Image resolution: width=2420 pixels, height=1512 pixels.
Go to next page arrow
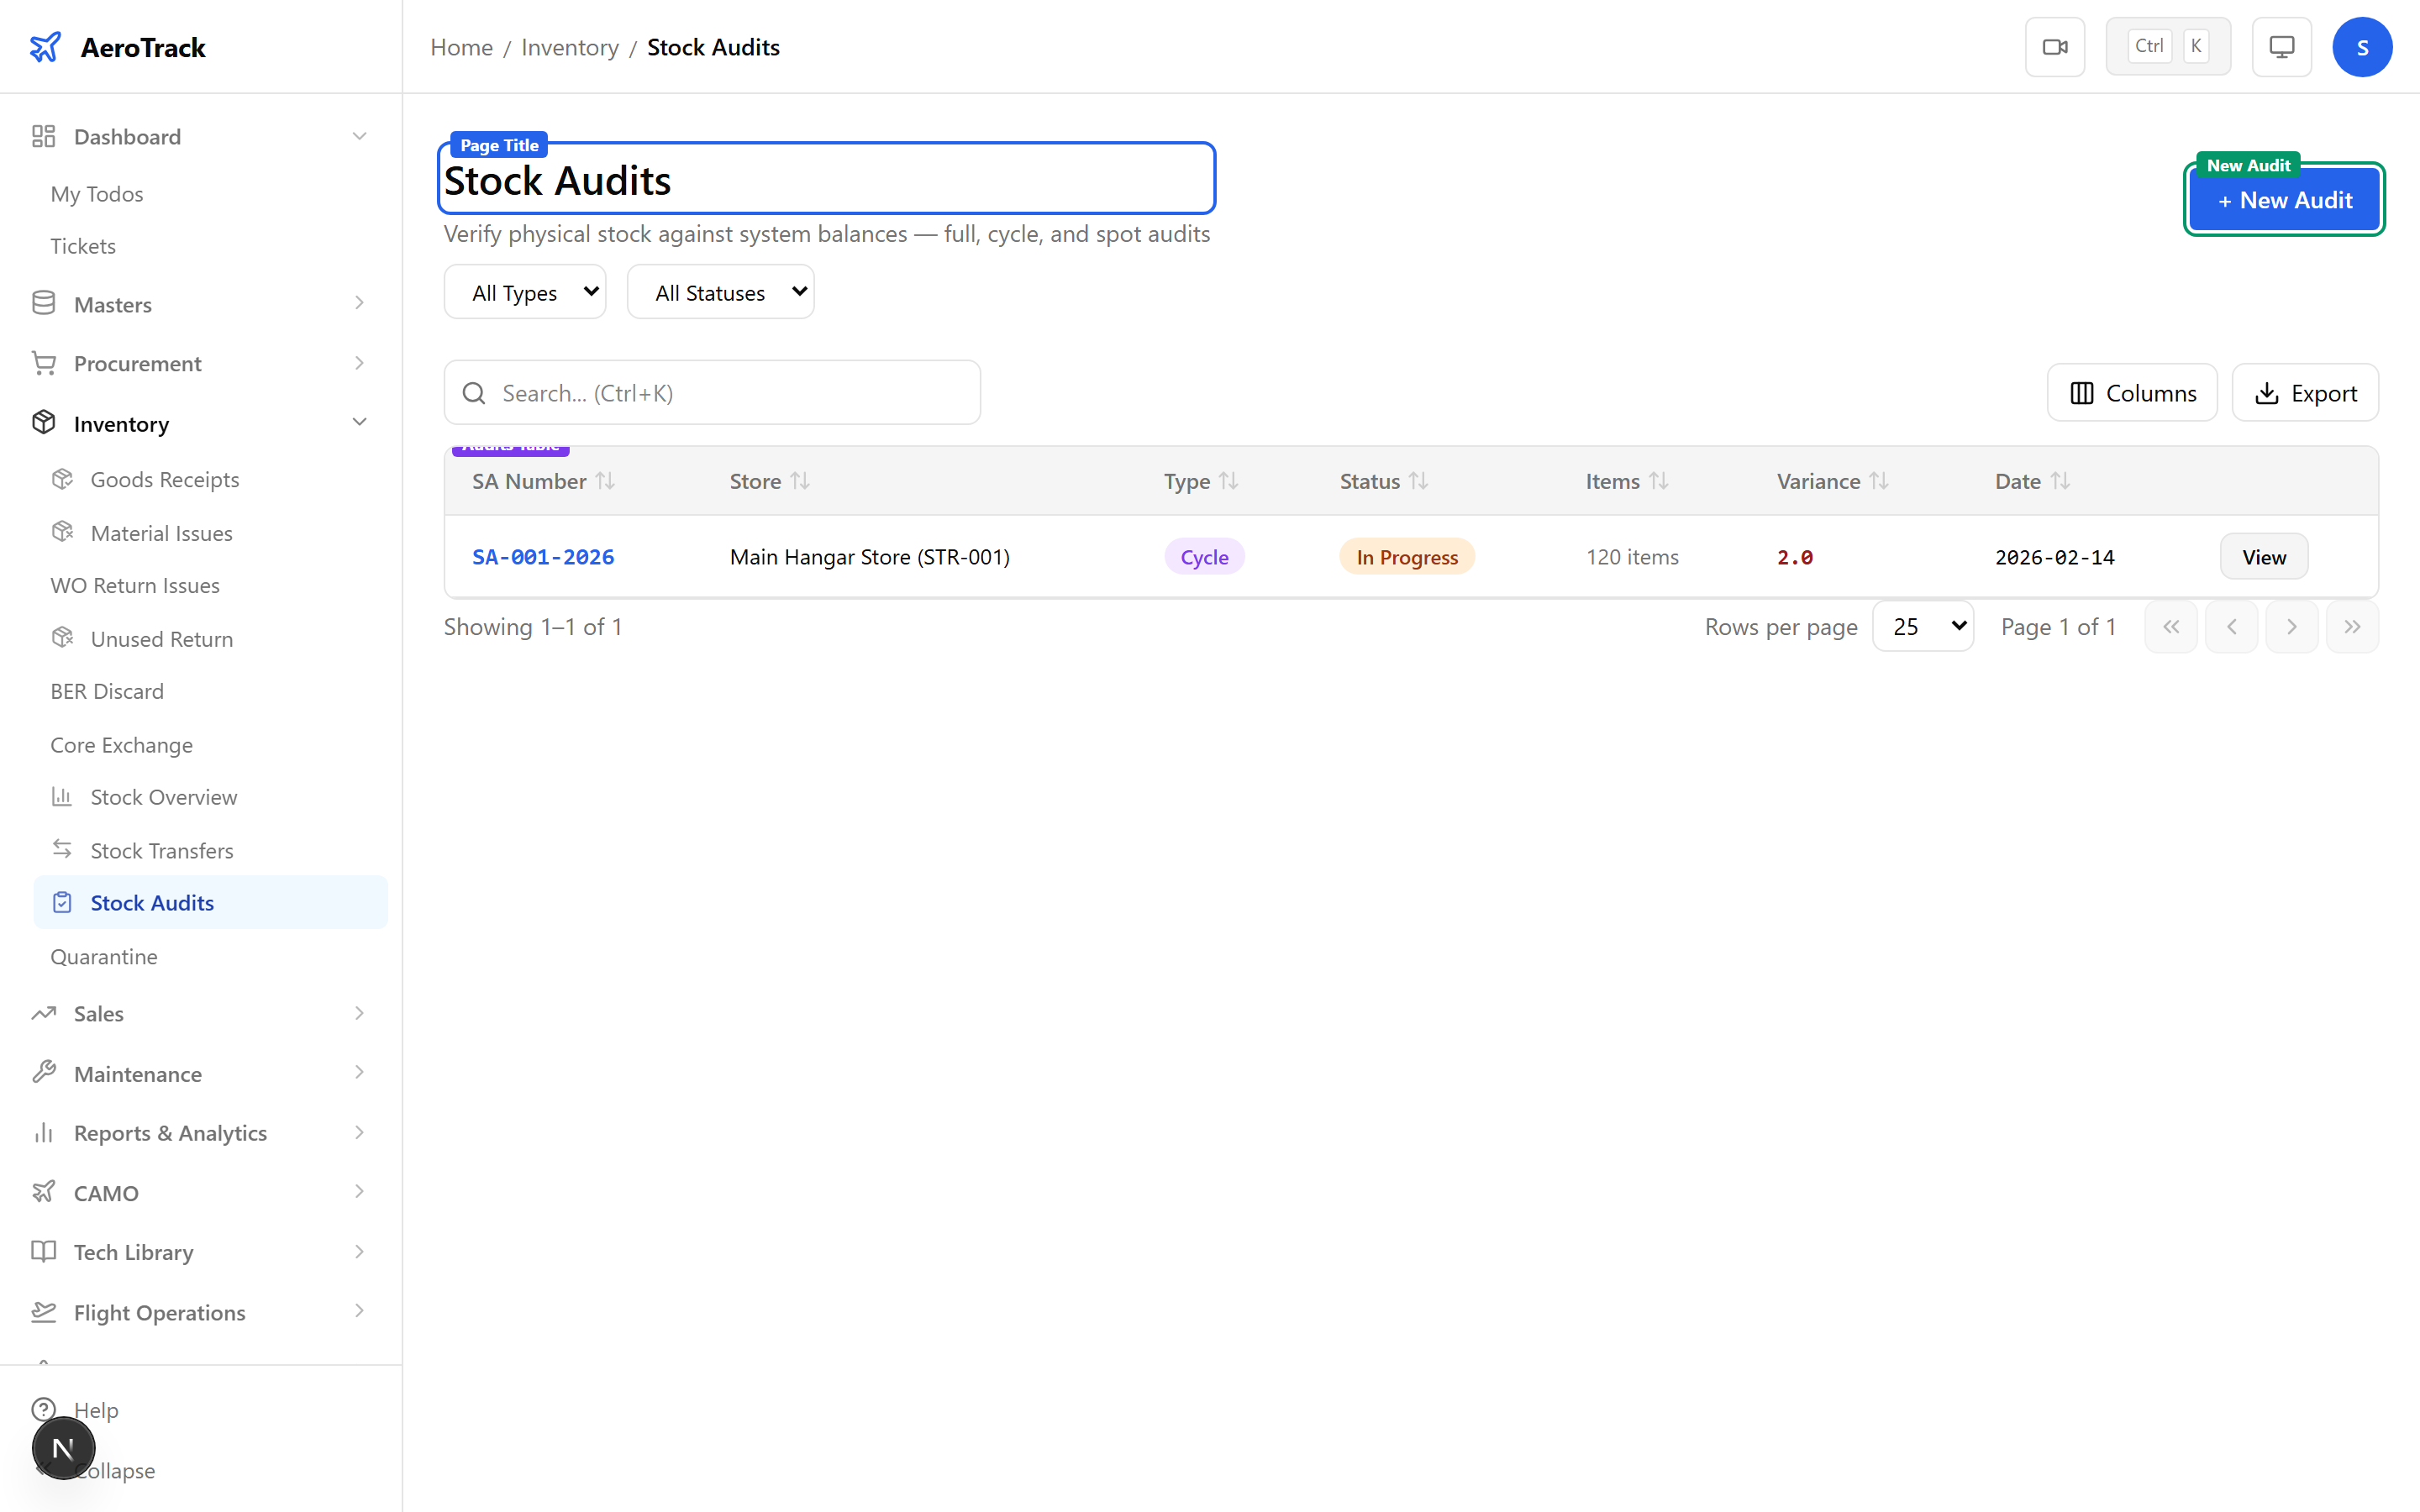(x=2291, y=627)
